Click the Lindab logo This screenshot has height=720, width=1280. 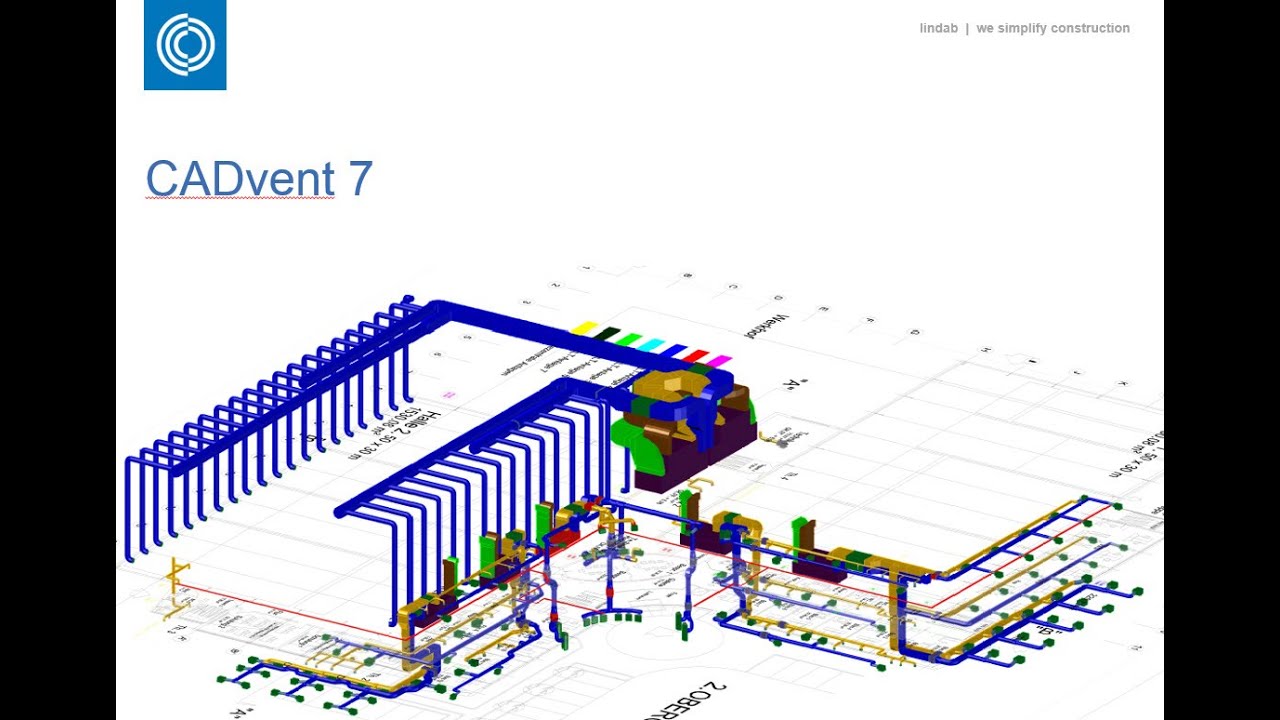click(x=185, y=45)
